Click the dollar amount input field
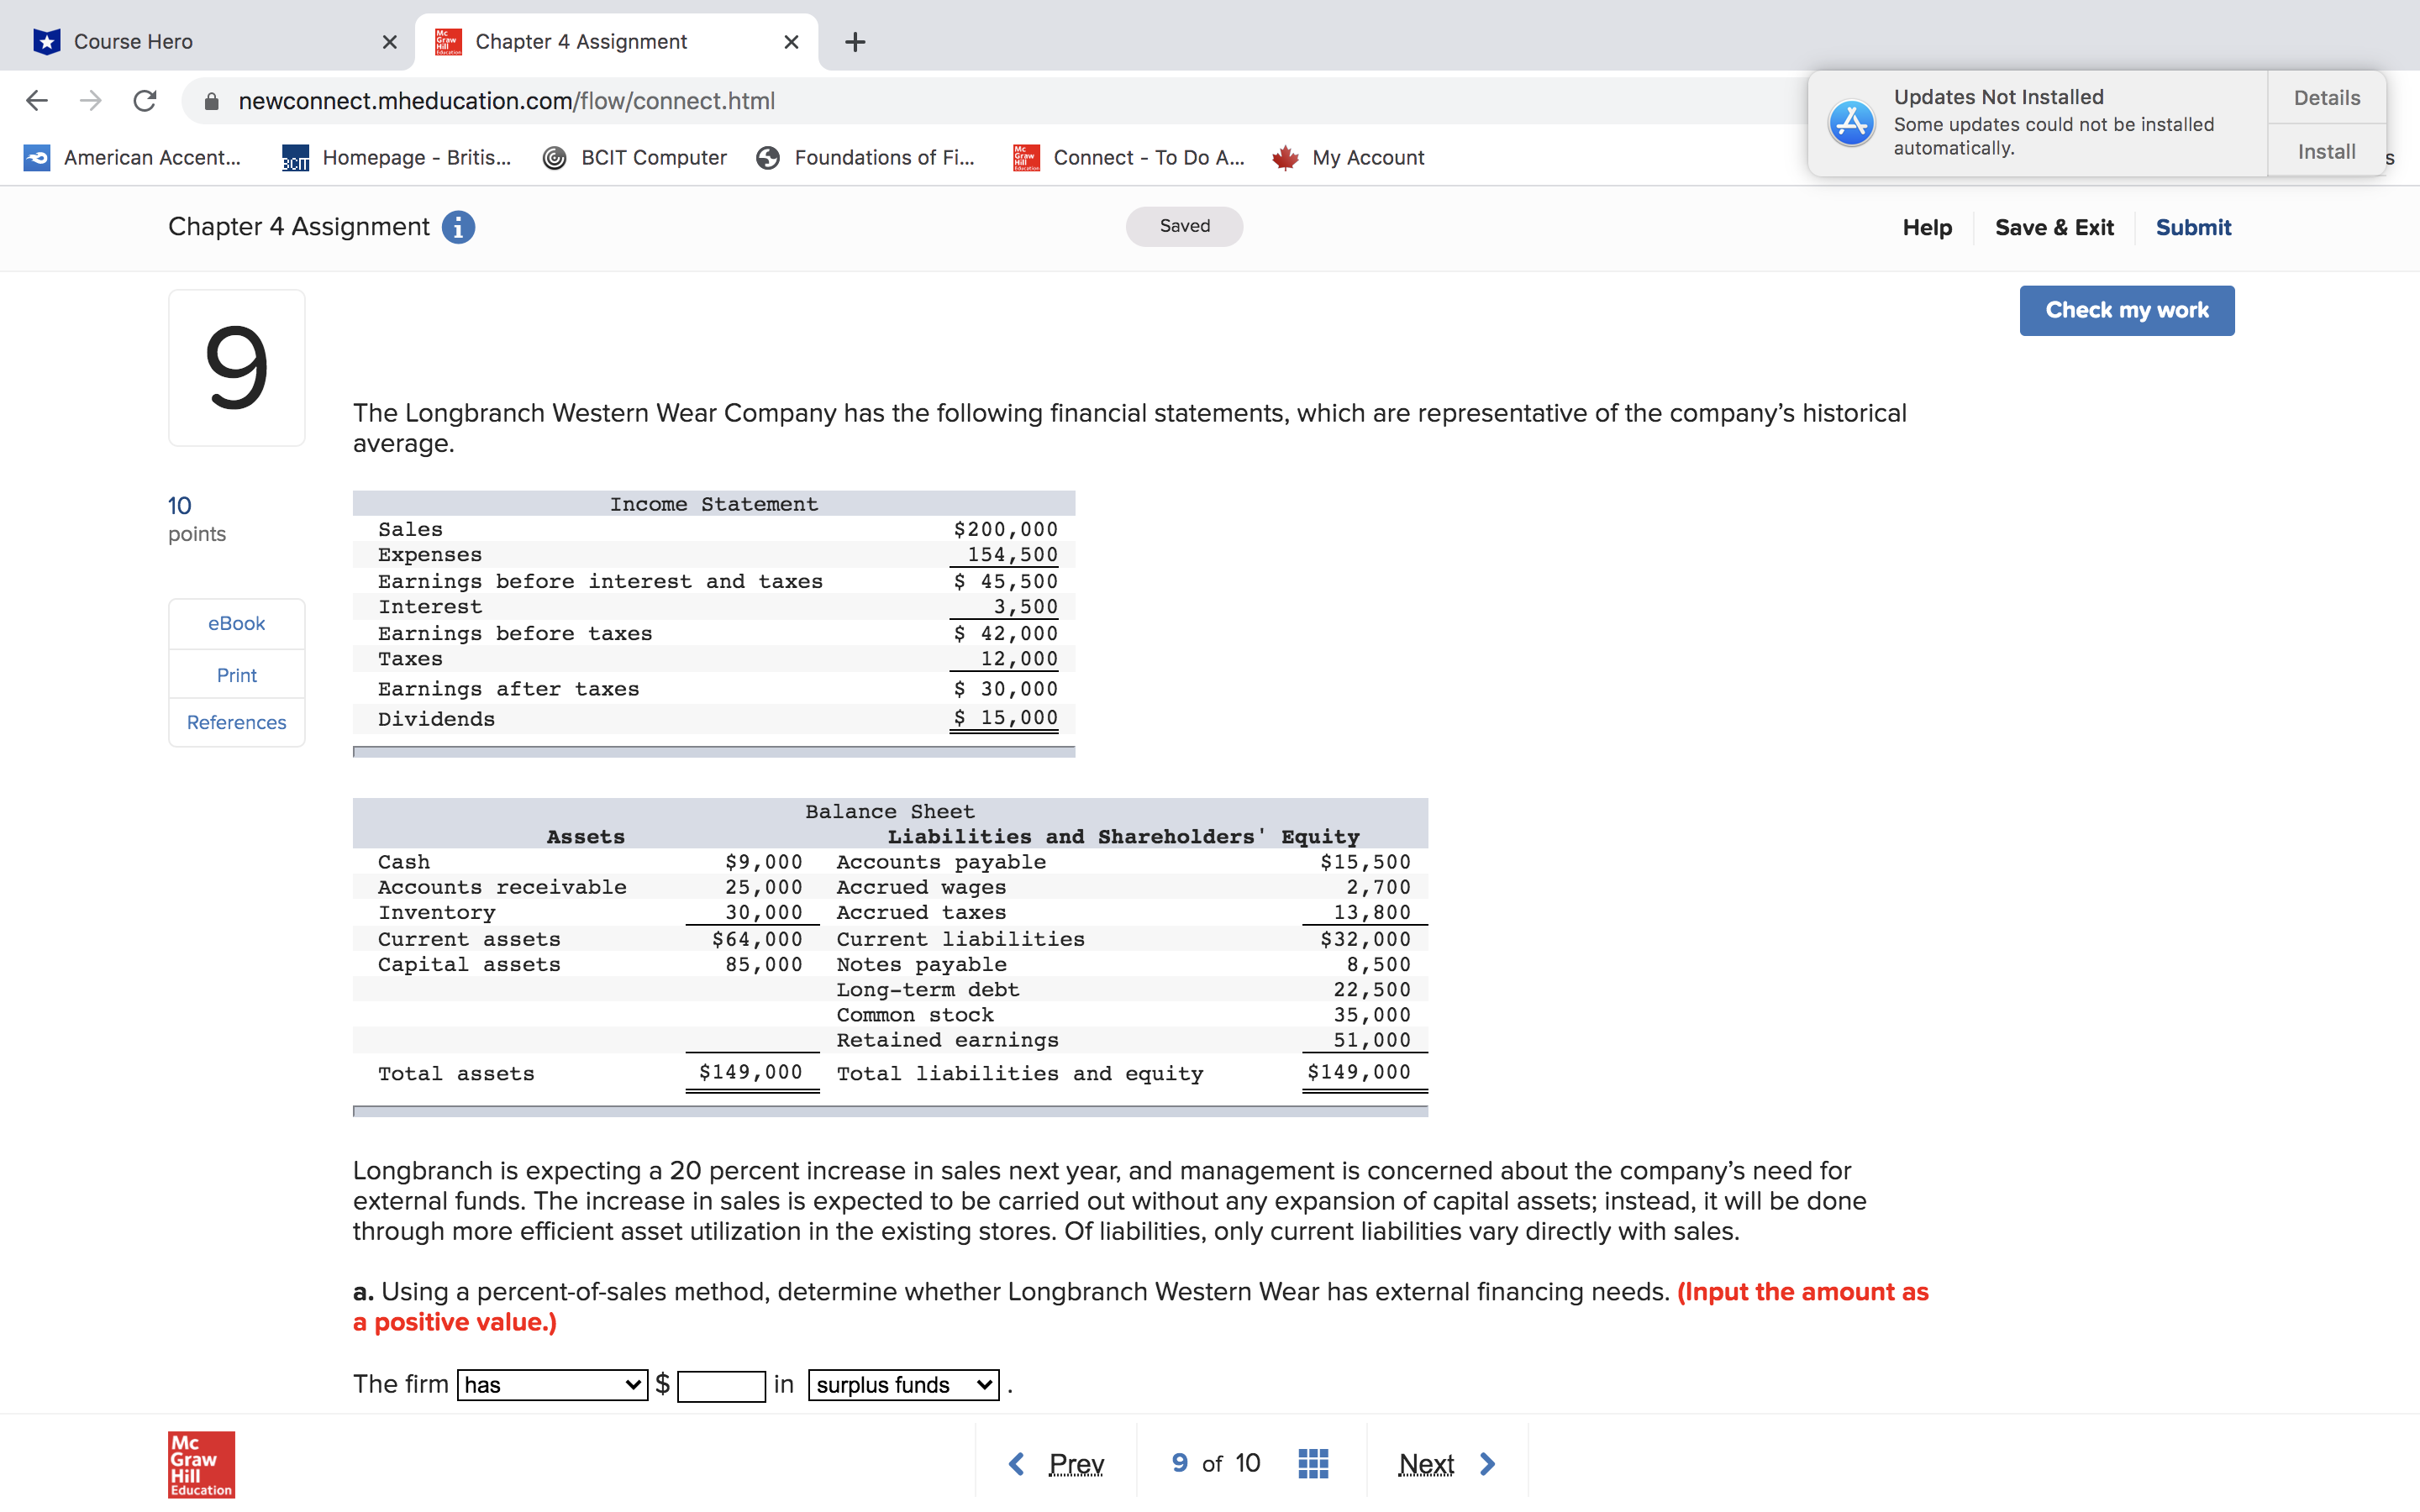Image resolution: width=2420 pixels, height=1512 pixels. click(x=721, y=1384)
